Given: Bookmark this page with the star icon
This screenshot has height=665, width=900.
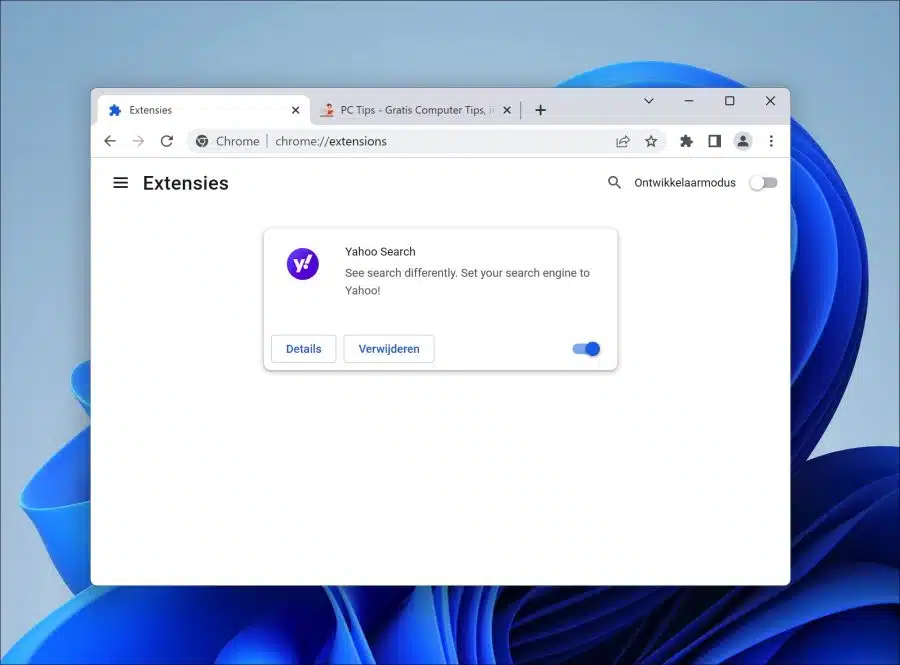Looking at the screenshot, I should point(651,141).
